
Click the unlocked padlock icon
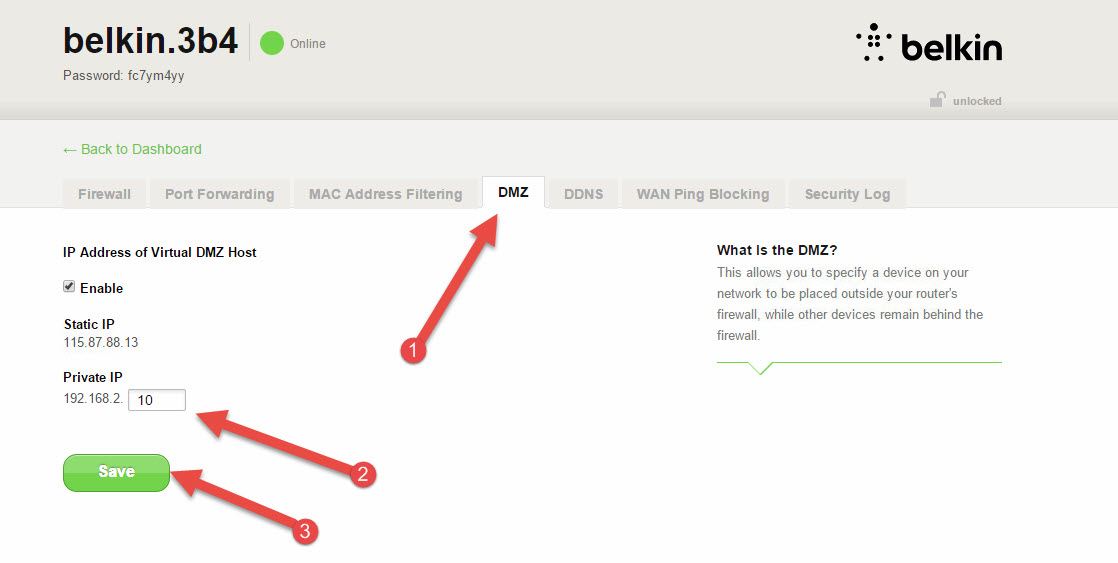click(937, 100)
